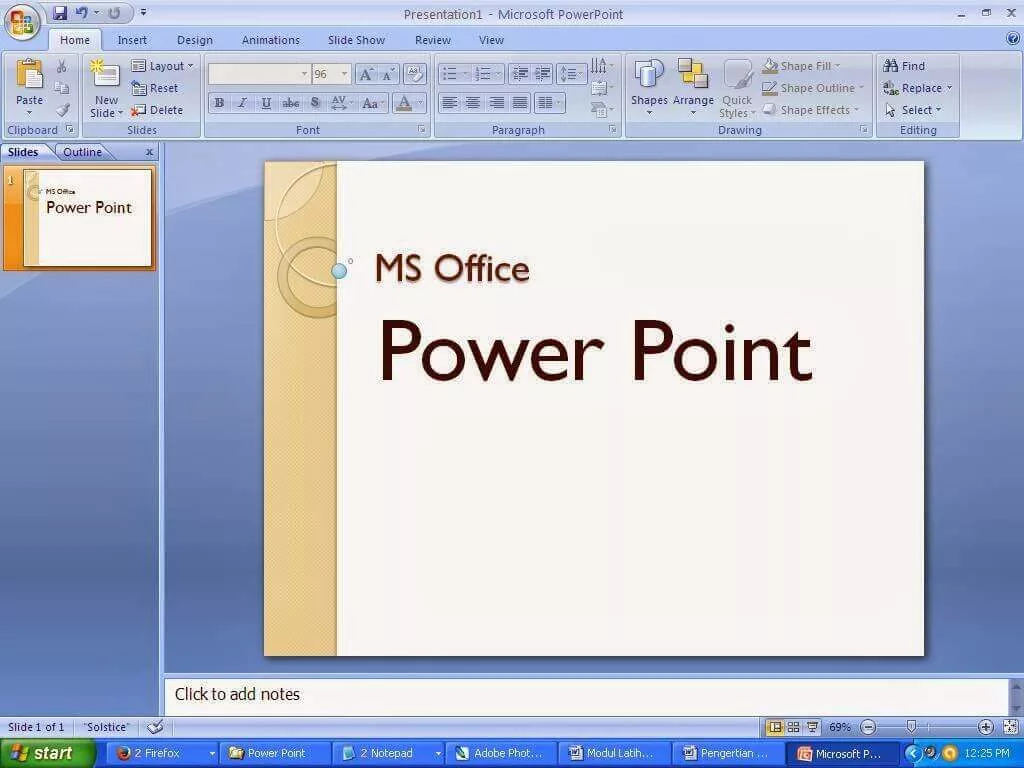
Task: Click the Clear Formatting icon
Action: tap(415, 74)
